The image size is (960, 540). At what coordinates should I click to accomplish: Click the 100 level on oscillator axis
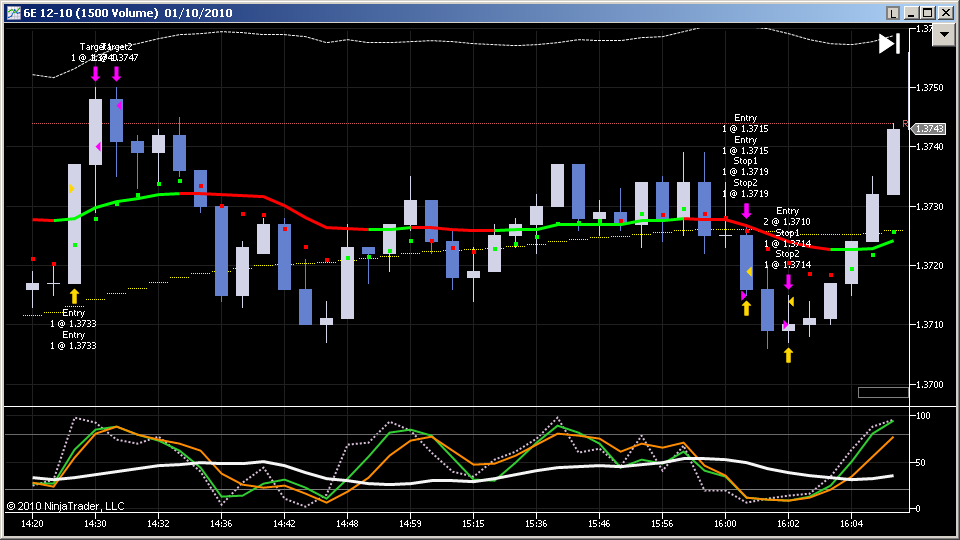[x=923, y=416]
